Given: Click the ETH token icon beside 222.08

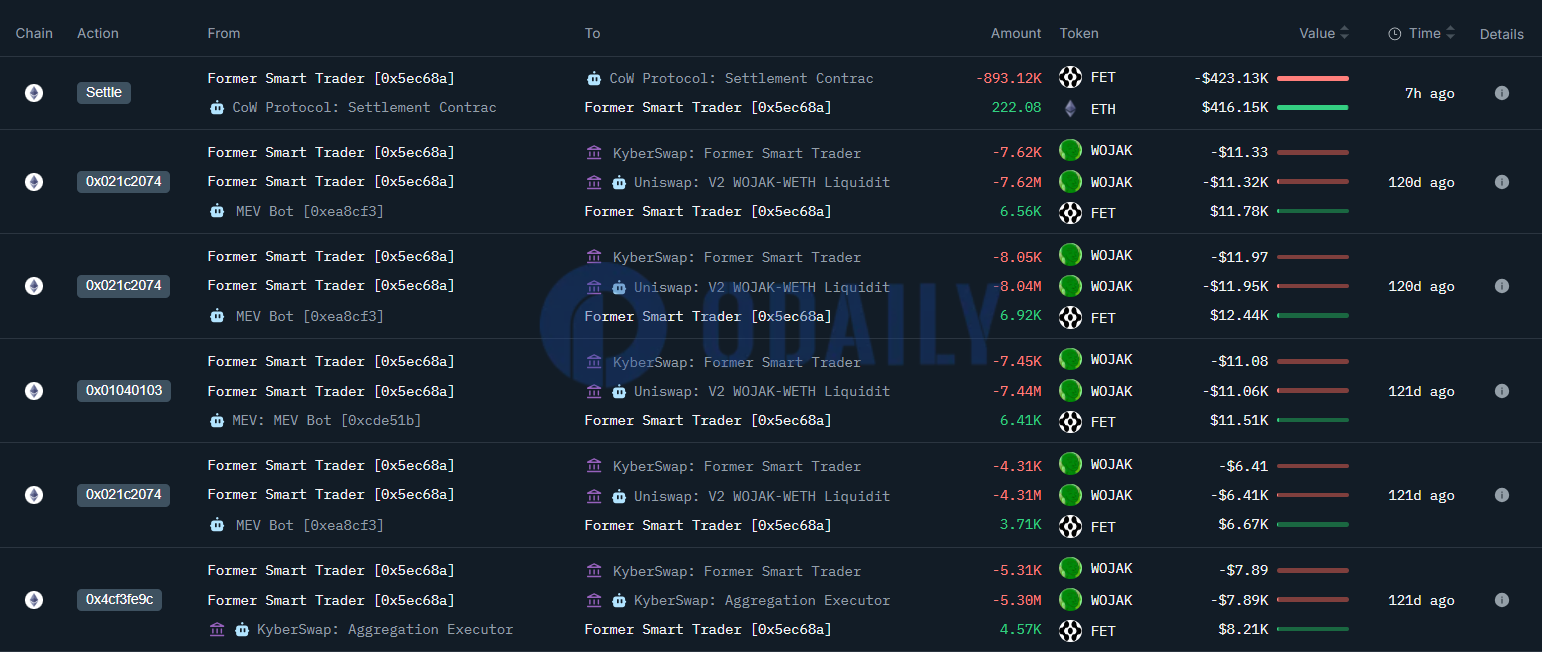Looking at the screenshot, I should click(1071, 108).
